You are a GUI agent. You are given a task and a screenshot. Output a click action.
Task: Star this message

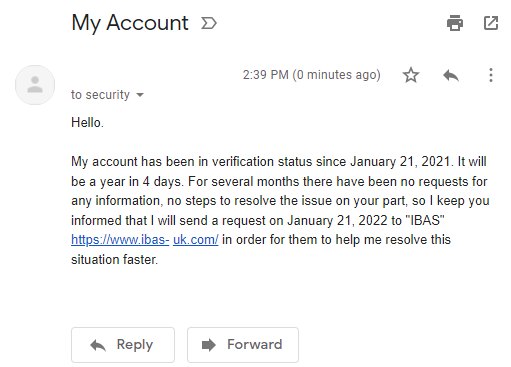click(x=411, y=75)
